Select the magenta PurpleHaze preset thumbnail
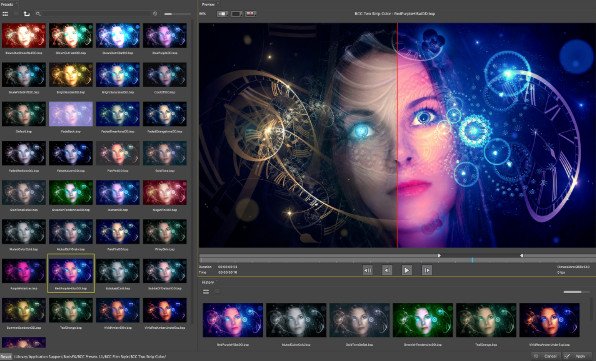The width and height of the screenshot is (596, 361). 24,271
